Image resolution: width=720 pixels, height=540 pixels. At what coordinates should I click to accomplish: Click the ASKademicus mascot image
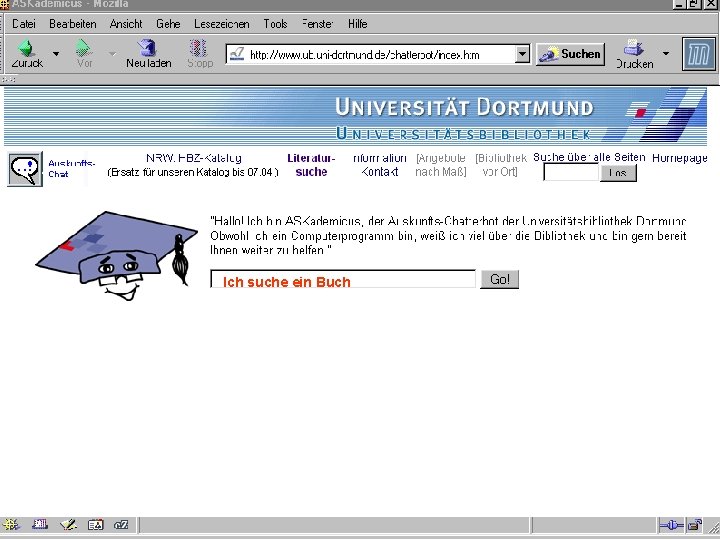point(117,255)
